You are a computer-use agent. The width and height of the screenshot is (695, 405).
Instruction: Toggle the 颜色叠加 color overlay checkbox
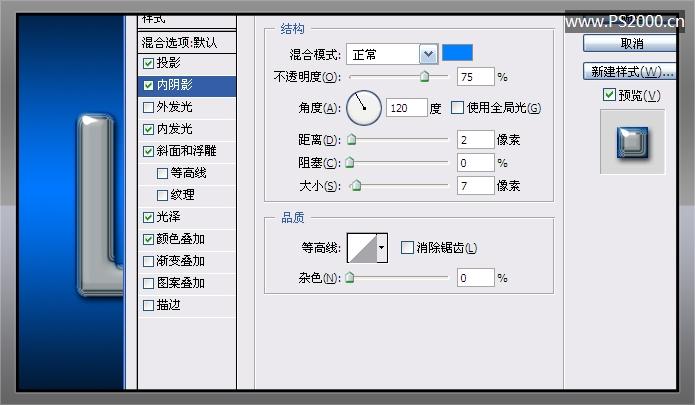point(148,239)
